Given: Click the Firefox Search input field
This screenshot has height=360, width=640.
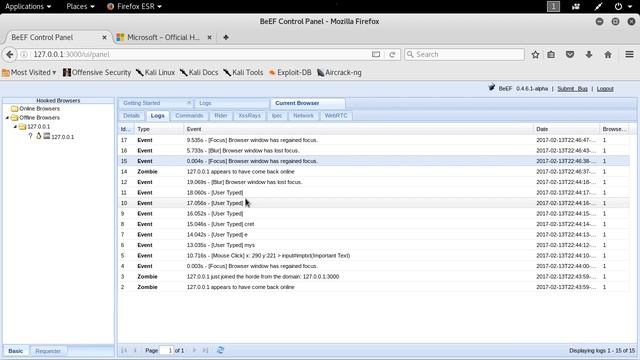Looking at the screenshot, I should [464, 54].
